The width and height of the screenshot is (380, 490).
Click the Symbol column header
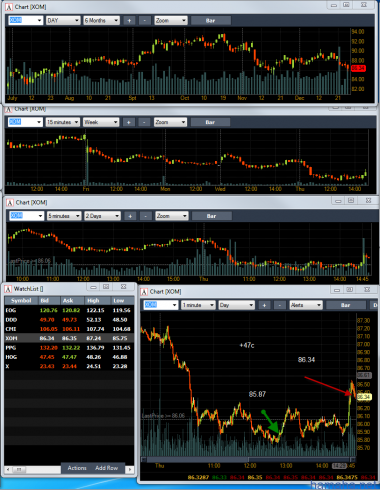21,301
